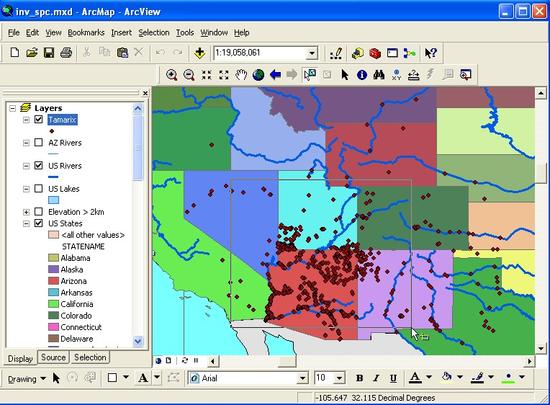The height and width of the screenshot is (405, 550).
Task: Open the Drawing menu button
Action: (x=27, y=379)
